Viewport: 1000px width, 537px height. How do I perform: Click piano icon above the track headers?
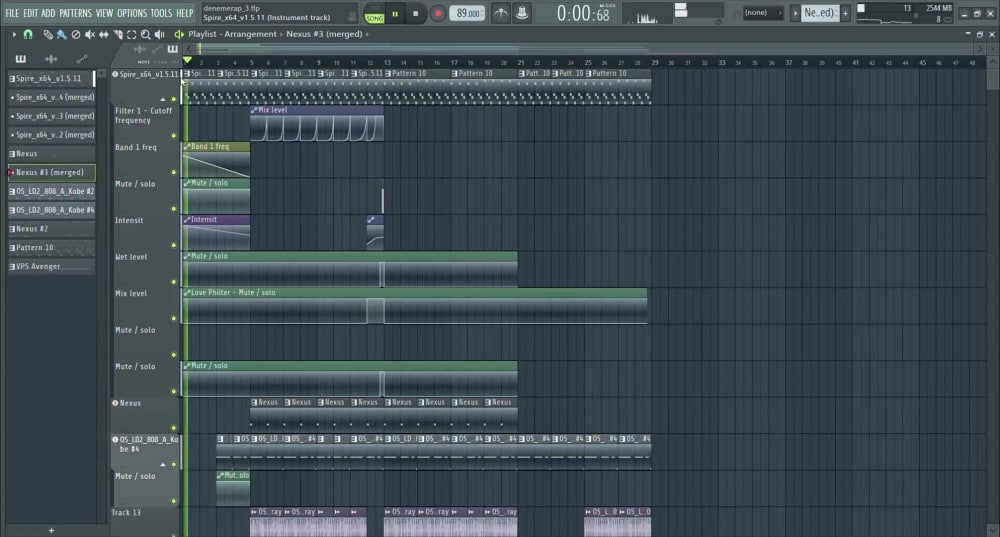pyautogui.click(x=173, y=49)
